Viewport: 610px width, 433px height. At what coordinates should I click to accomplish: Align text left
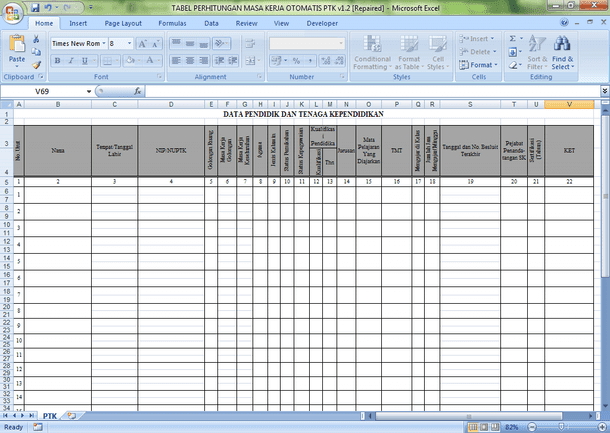click(x=176, y=61)
